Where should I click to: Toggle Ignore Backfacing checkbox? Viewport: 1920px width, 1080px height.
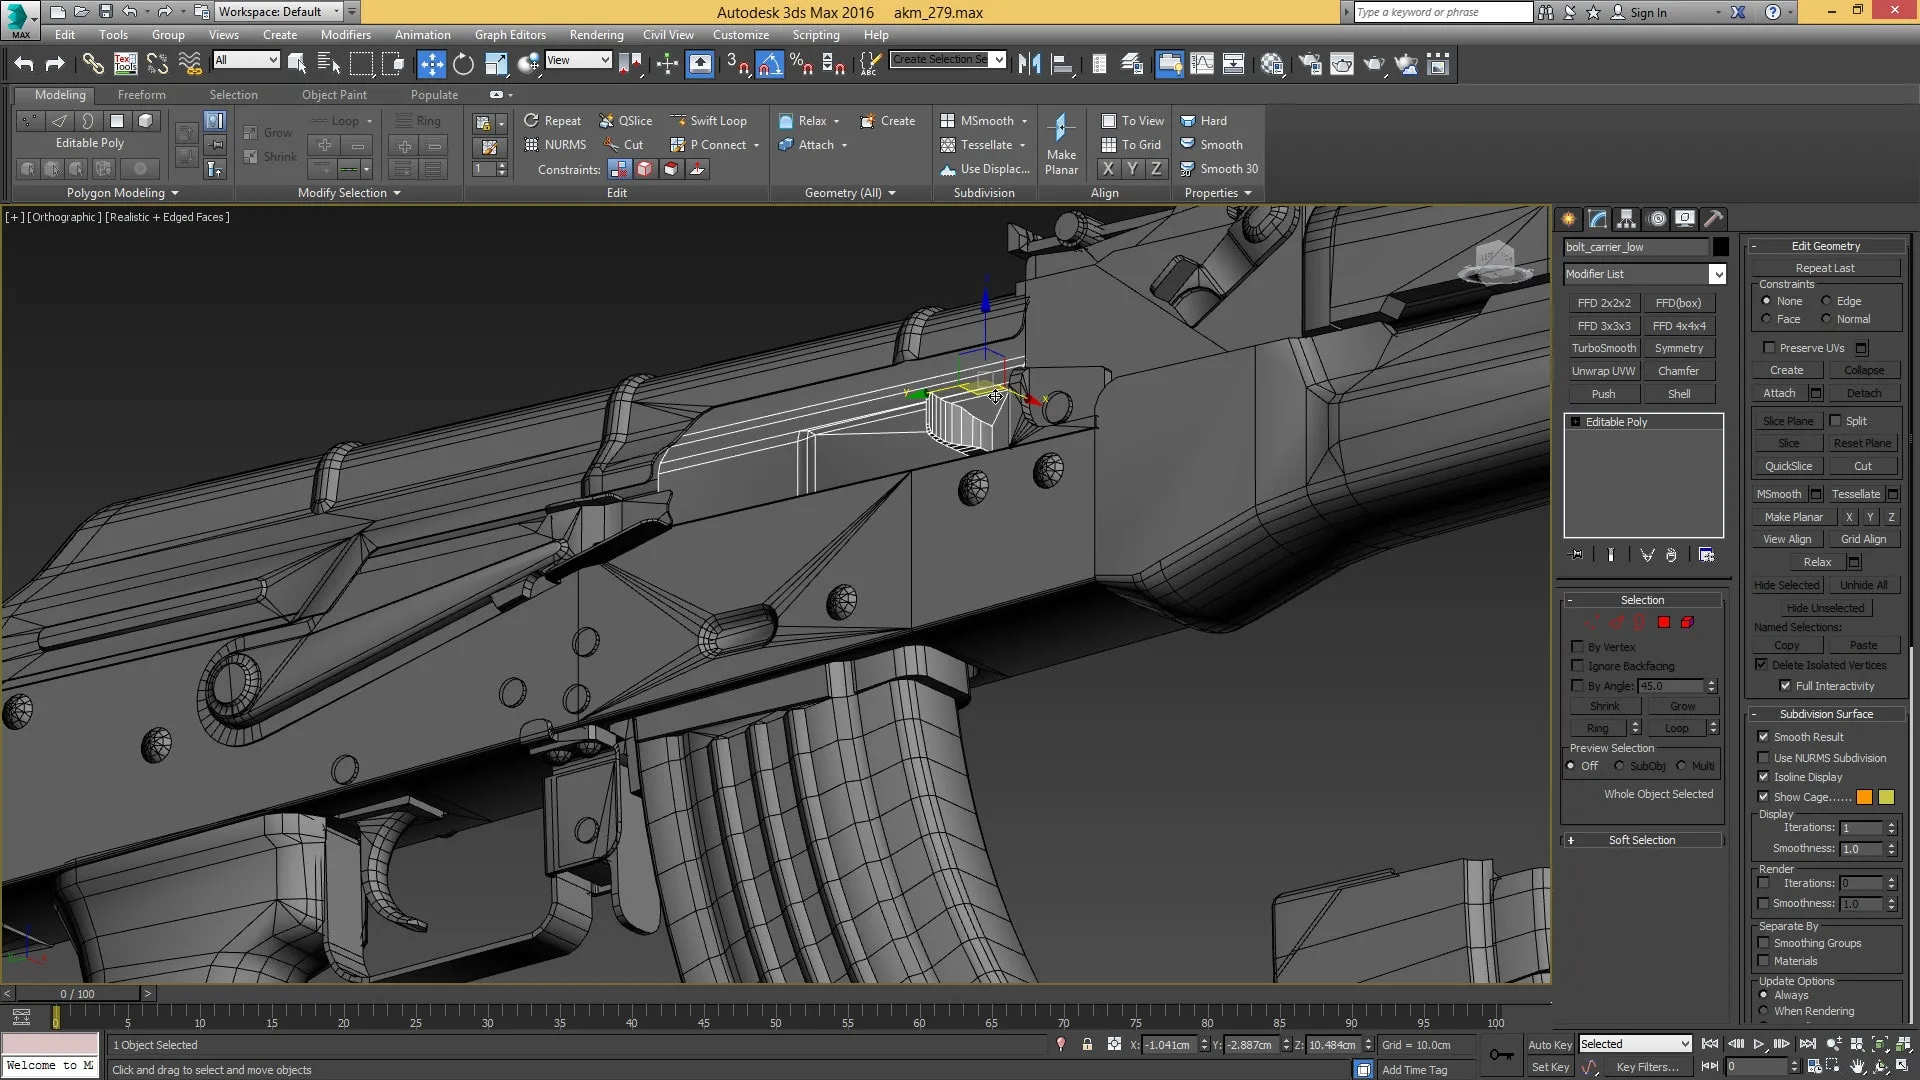1578,666
